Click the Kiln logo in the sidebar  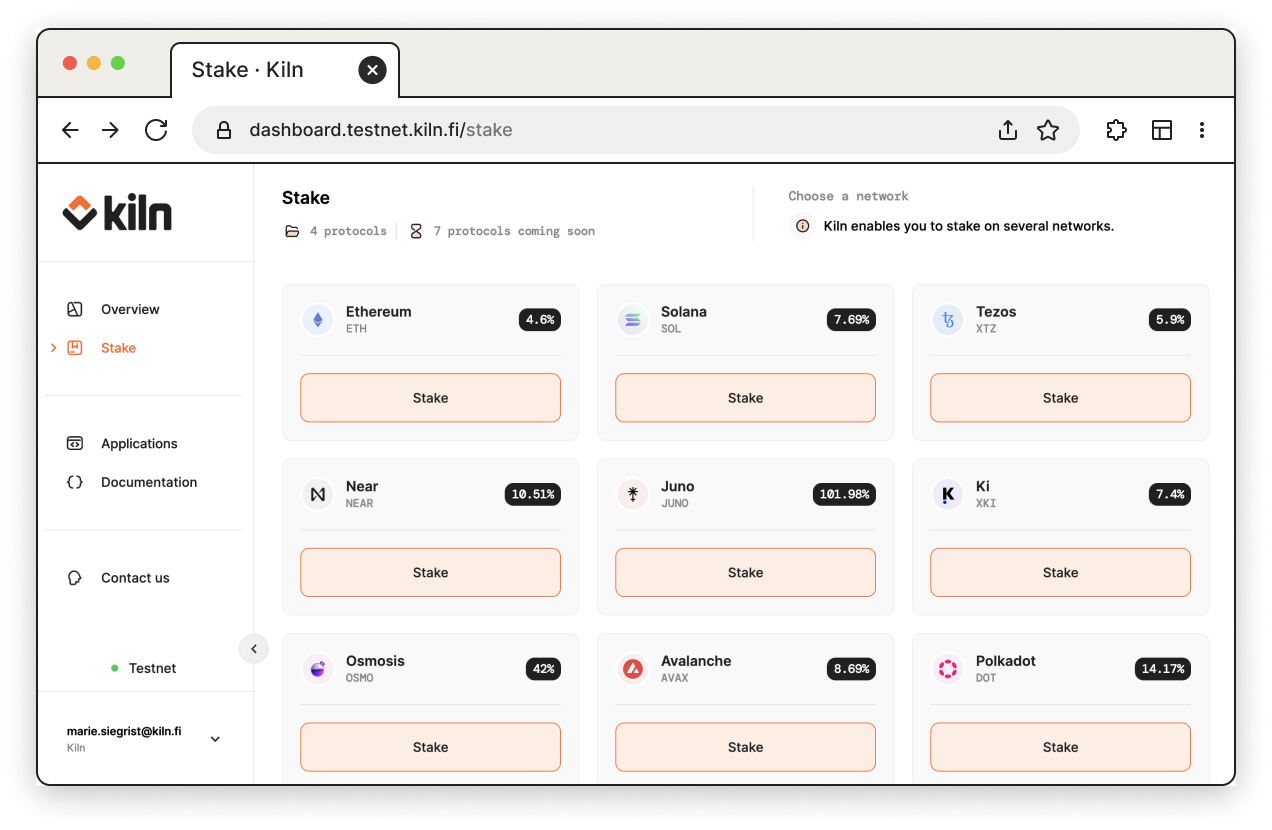click(117, 213)
